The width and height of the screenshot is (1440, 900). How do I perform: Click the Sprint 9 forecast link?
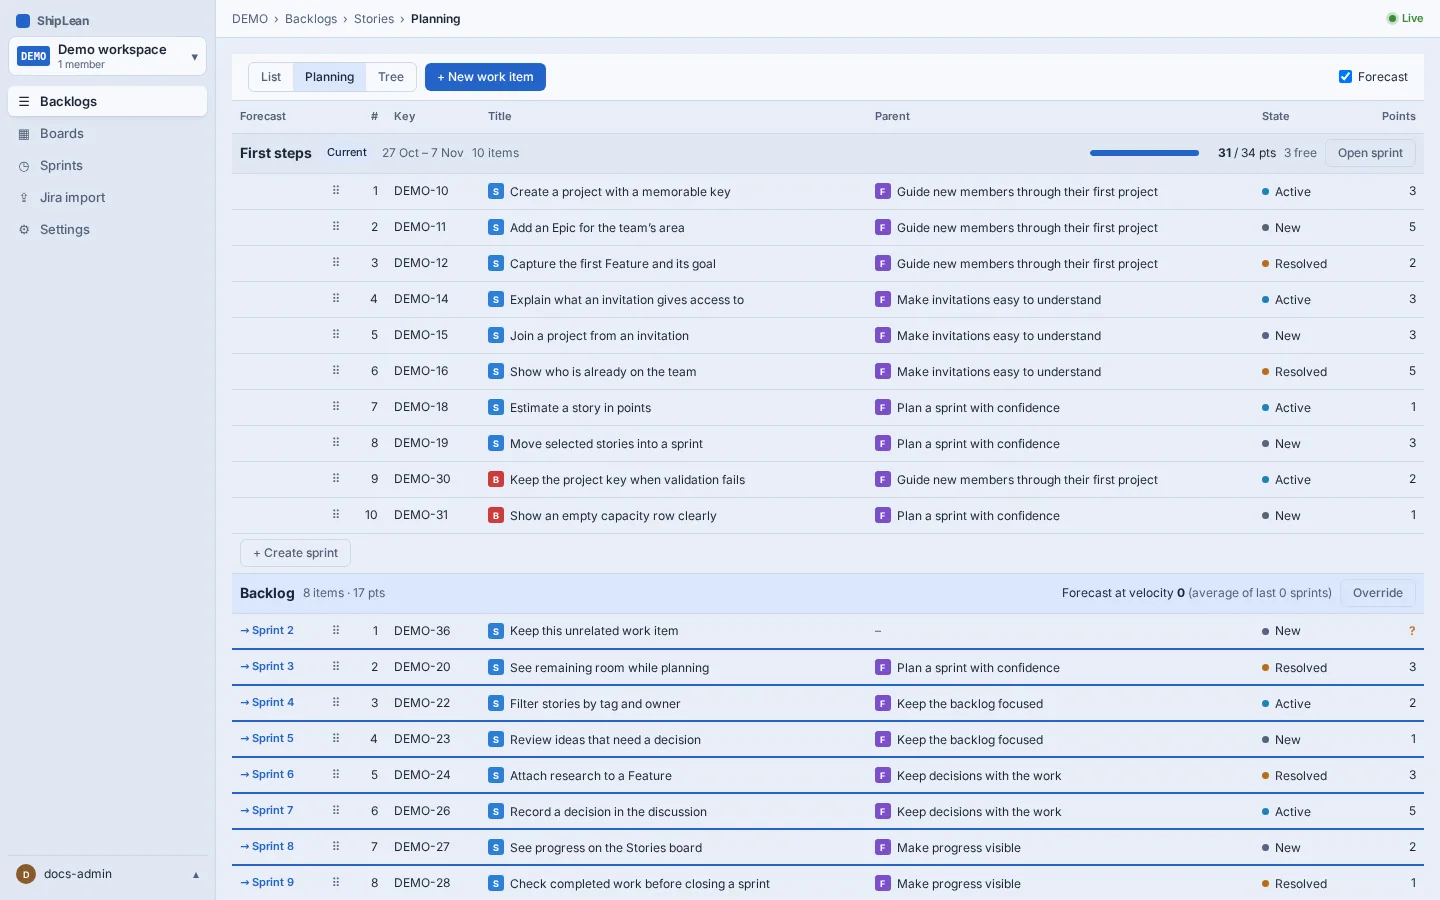pos(267,883)
